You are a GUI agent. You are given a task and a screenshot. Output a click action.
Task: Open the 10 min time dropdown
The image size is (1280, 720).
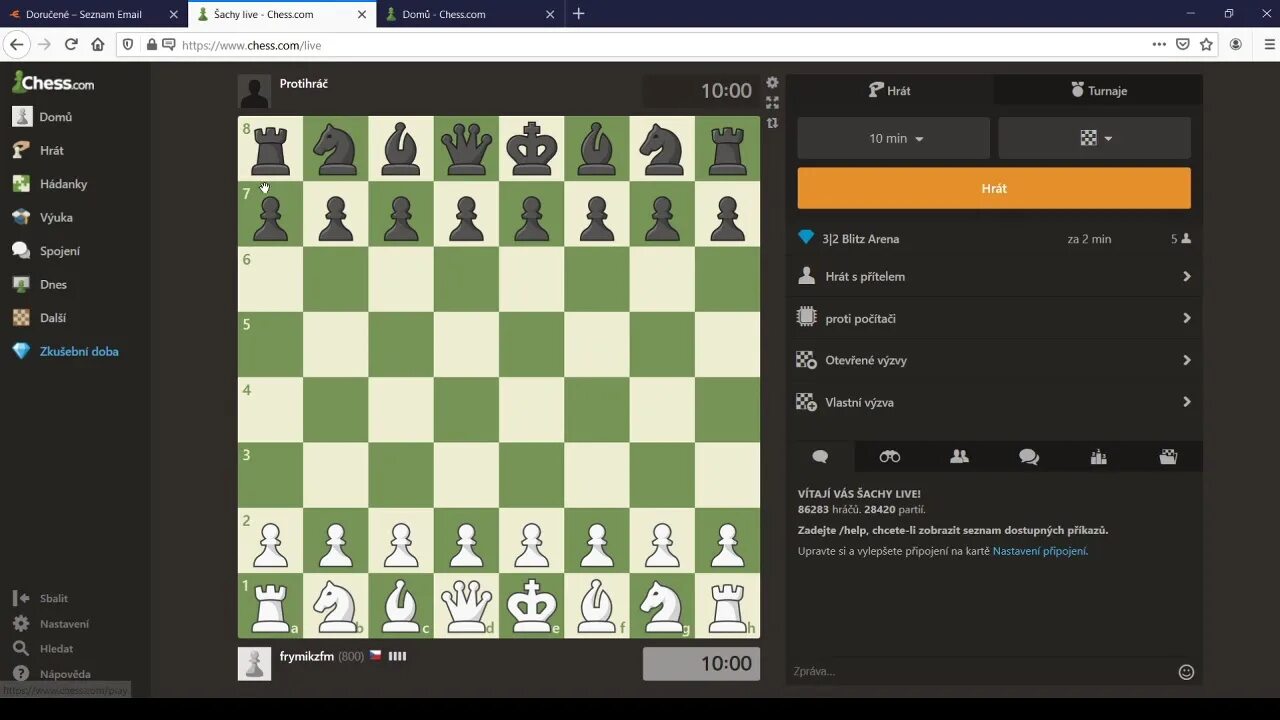pos(894,138)
